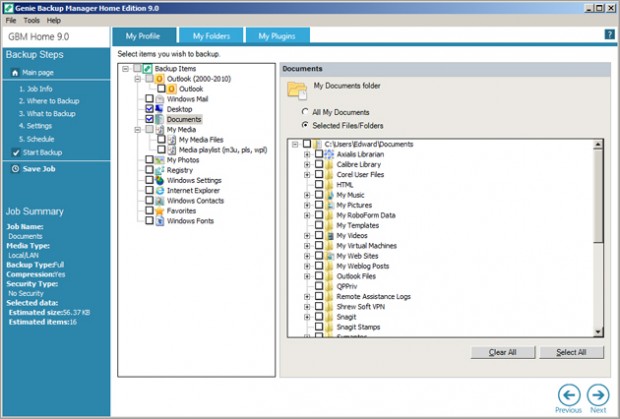Screen dimensions: 620x419
Task: Expand the My Music folder node
Action: coord(306,195)
